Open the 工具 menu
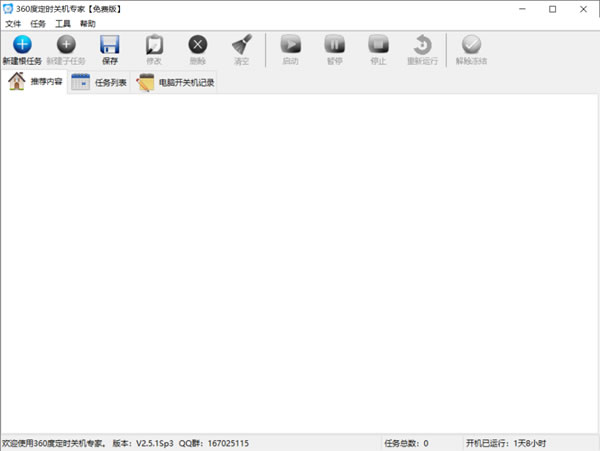Image resolution: width=600 pixels, height=451 pixels. click(63, 24)
